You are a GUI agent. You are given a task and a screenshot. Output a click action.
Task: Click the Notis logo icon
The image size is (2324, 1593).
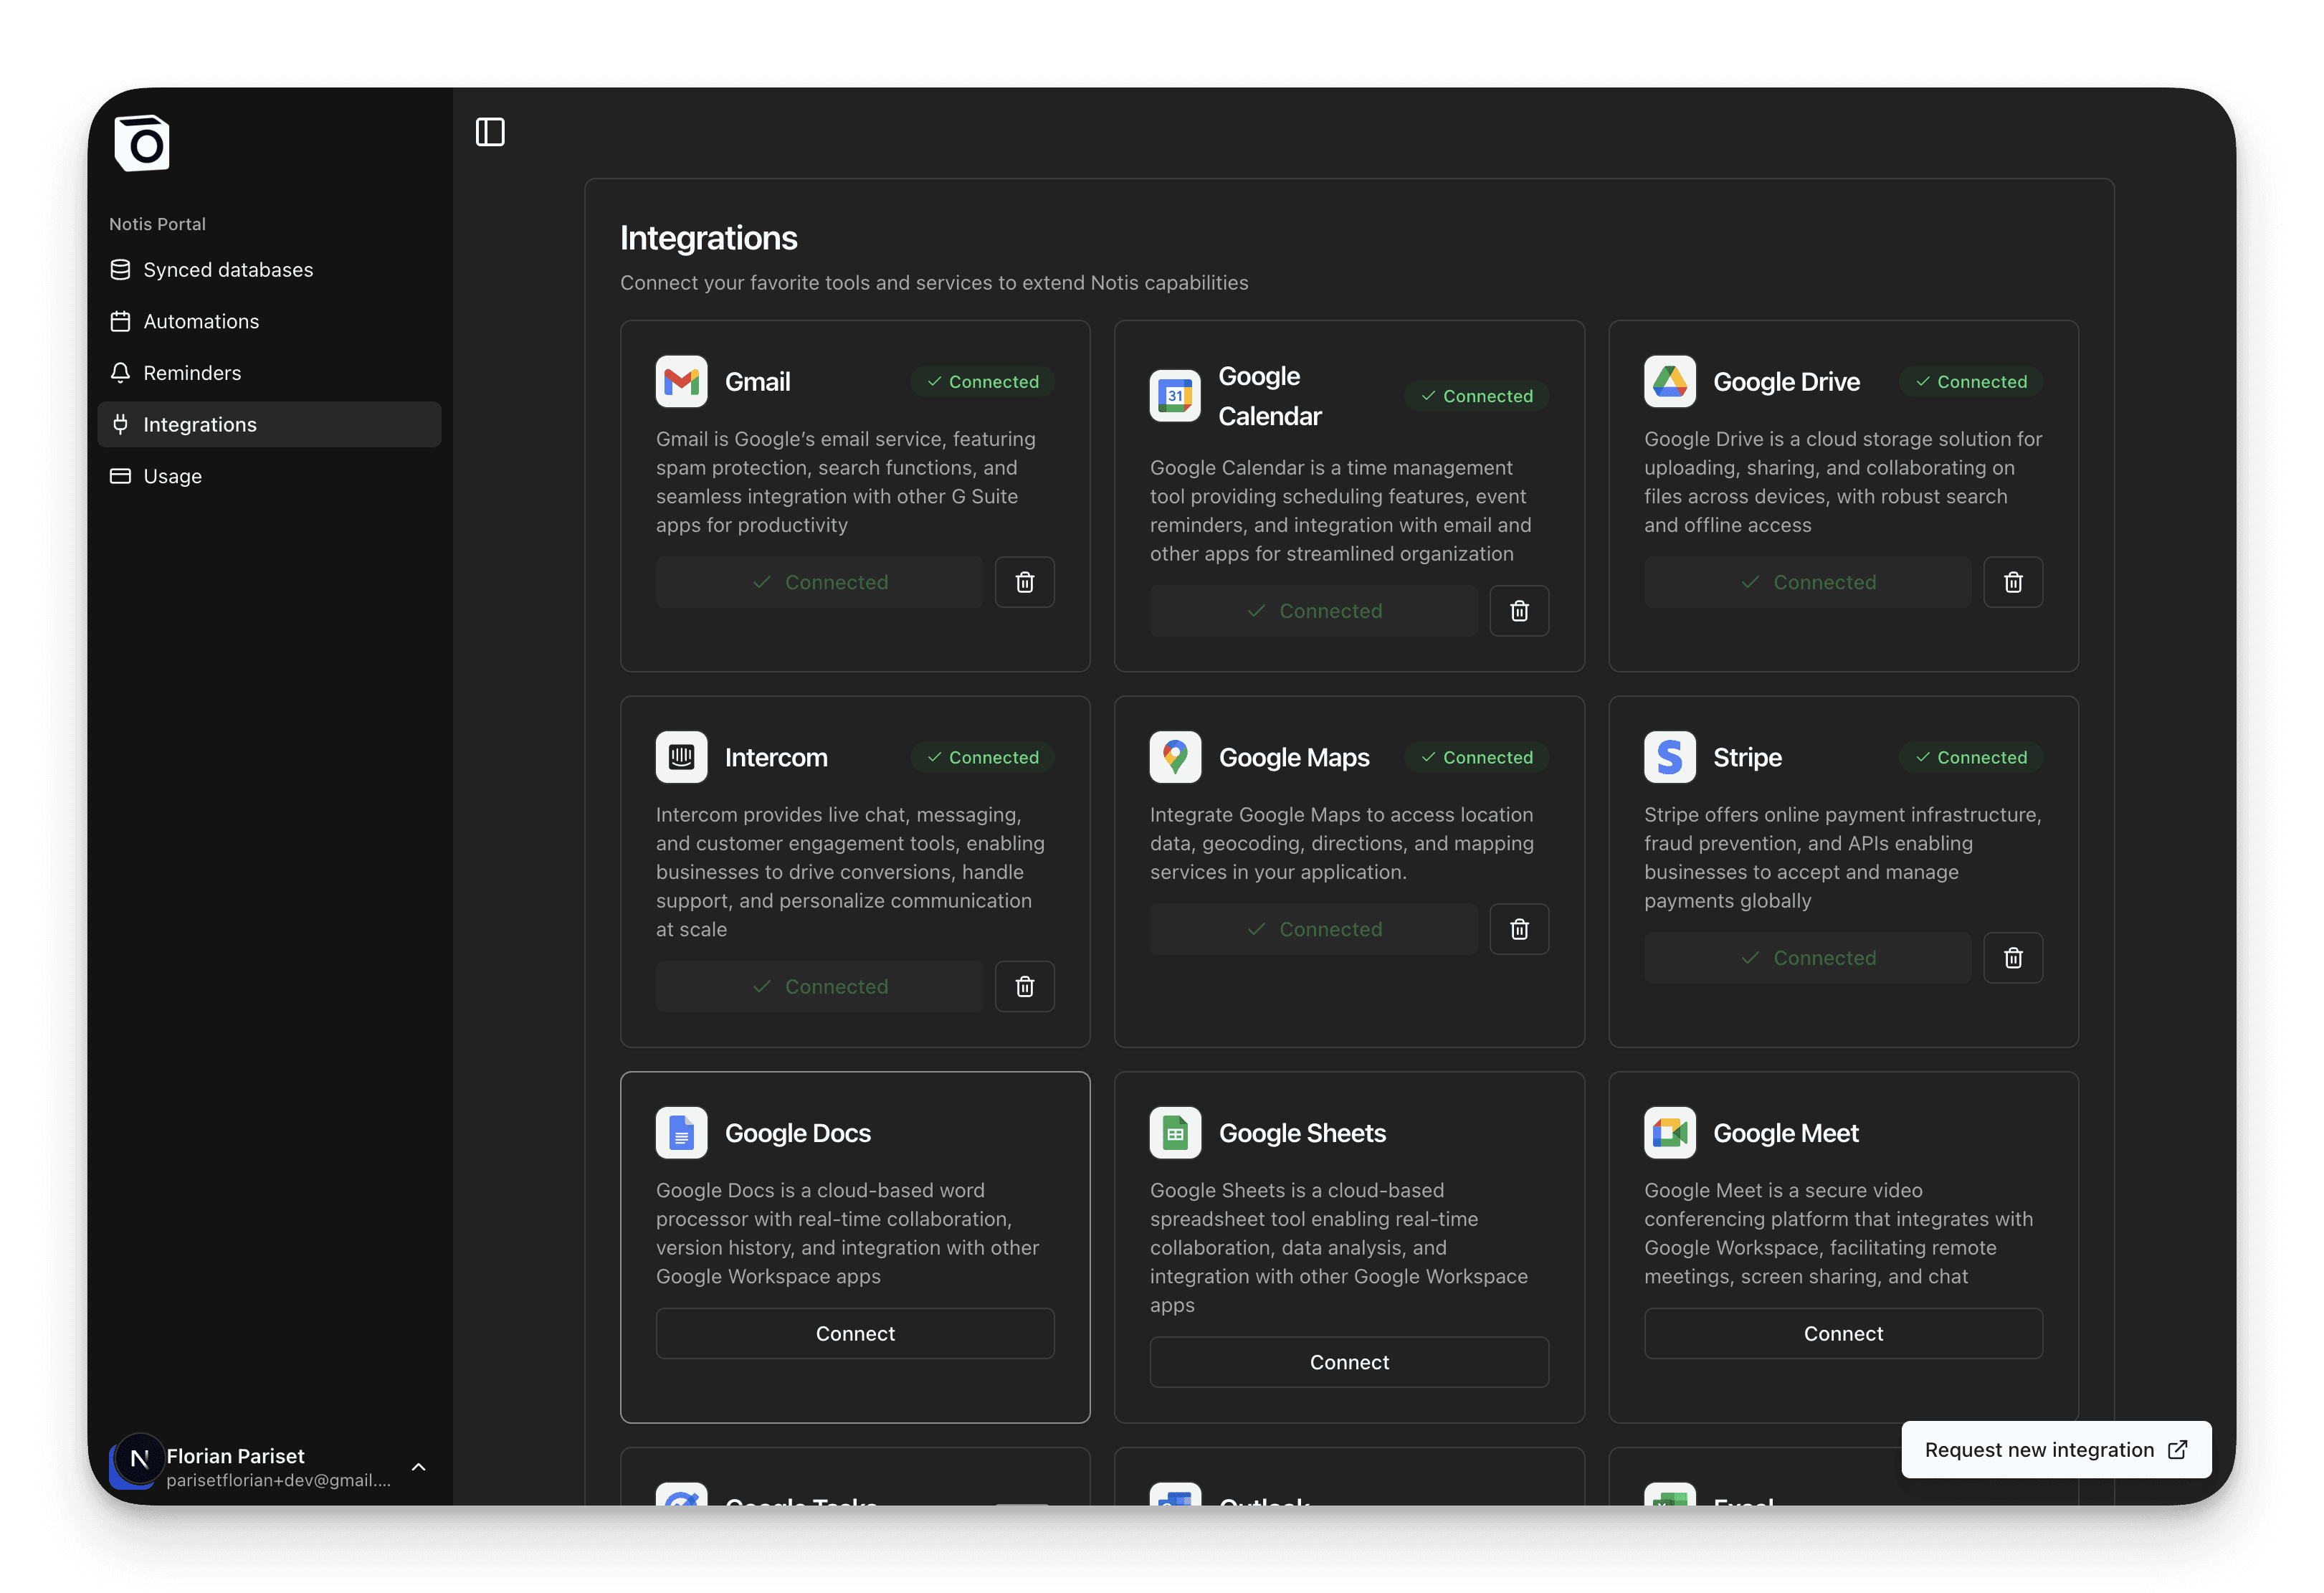point(142,143)
